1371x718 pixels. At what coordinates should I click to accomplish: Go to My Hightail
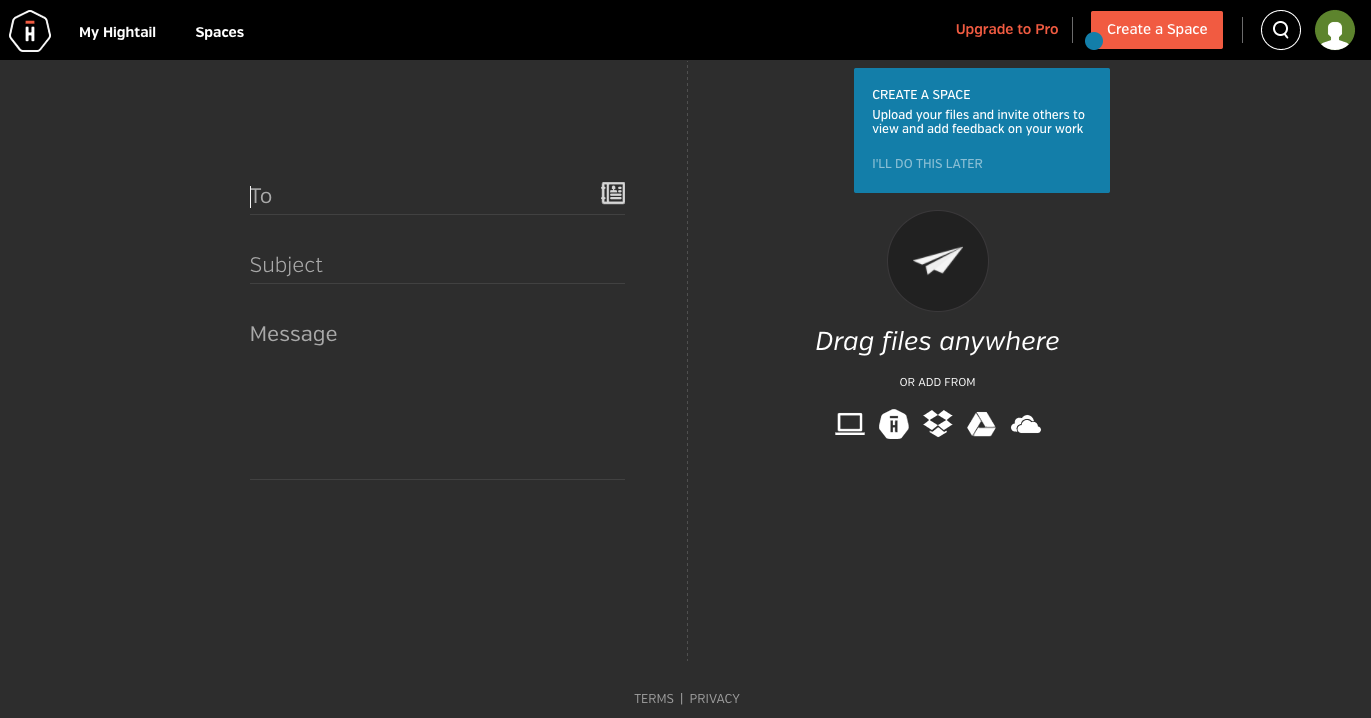pyautogui.click(x=118, y=32)
